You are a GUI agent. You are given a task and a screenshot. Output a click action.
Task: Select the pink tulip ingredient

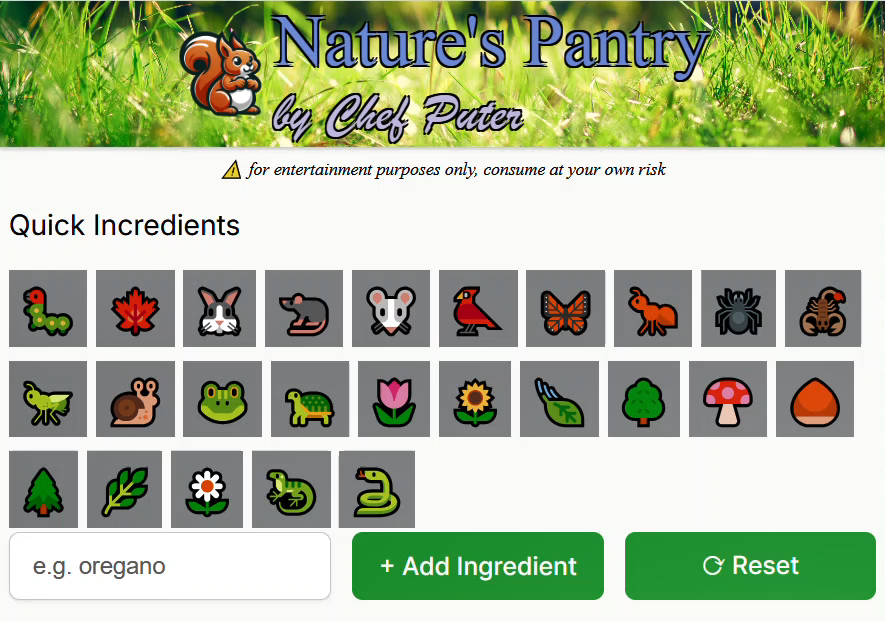coord(394,399)
